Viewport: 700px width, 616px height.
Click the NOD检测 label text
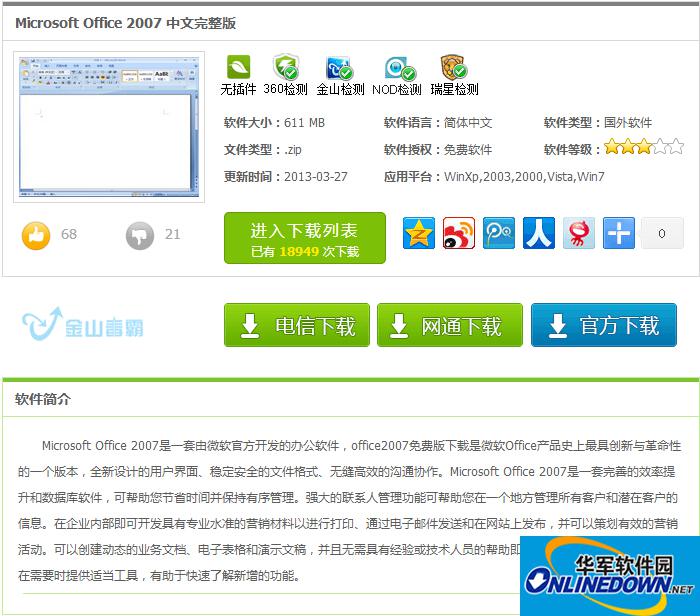point(397,89)
